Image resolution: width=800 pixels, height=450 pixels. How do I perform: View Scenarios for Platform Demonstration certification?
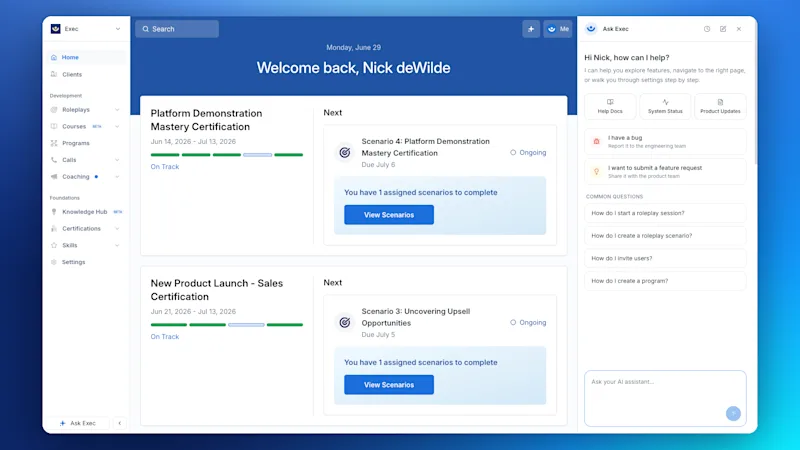389,215
